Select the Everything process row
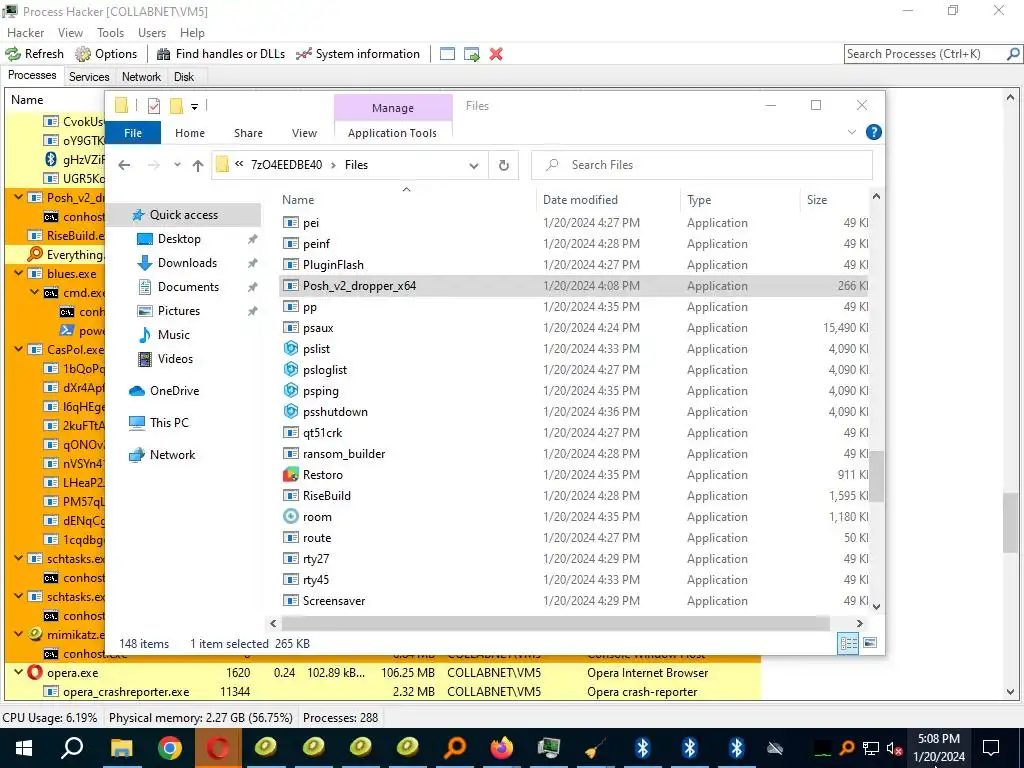 pos(55,255)
